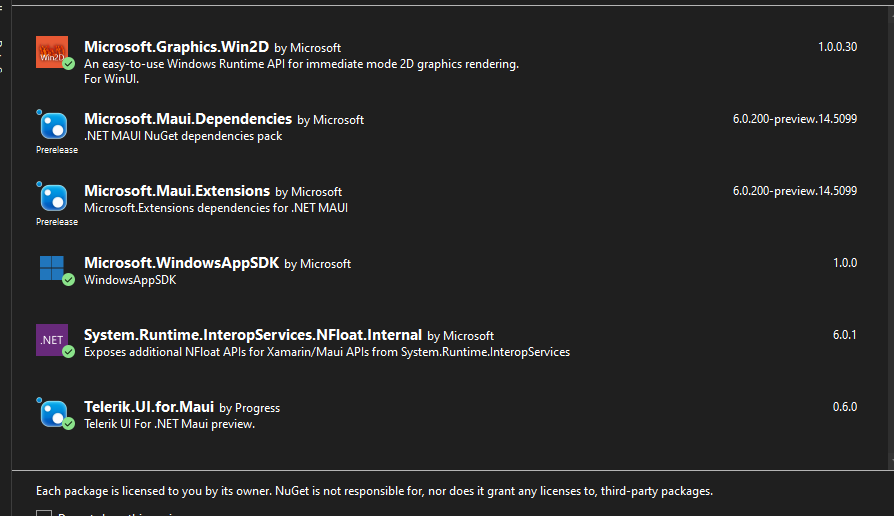The image size is (894, 516).
Task: Click the Microsoft.Maui.Extensions NuGet icon
Action: 52,198
